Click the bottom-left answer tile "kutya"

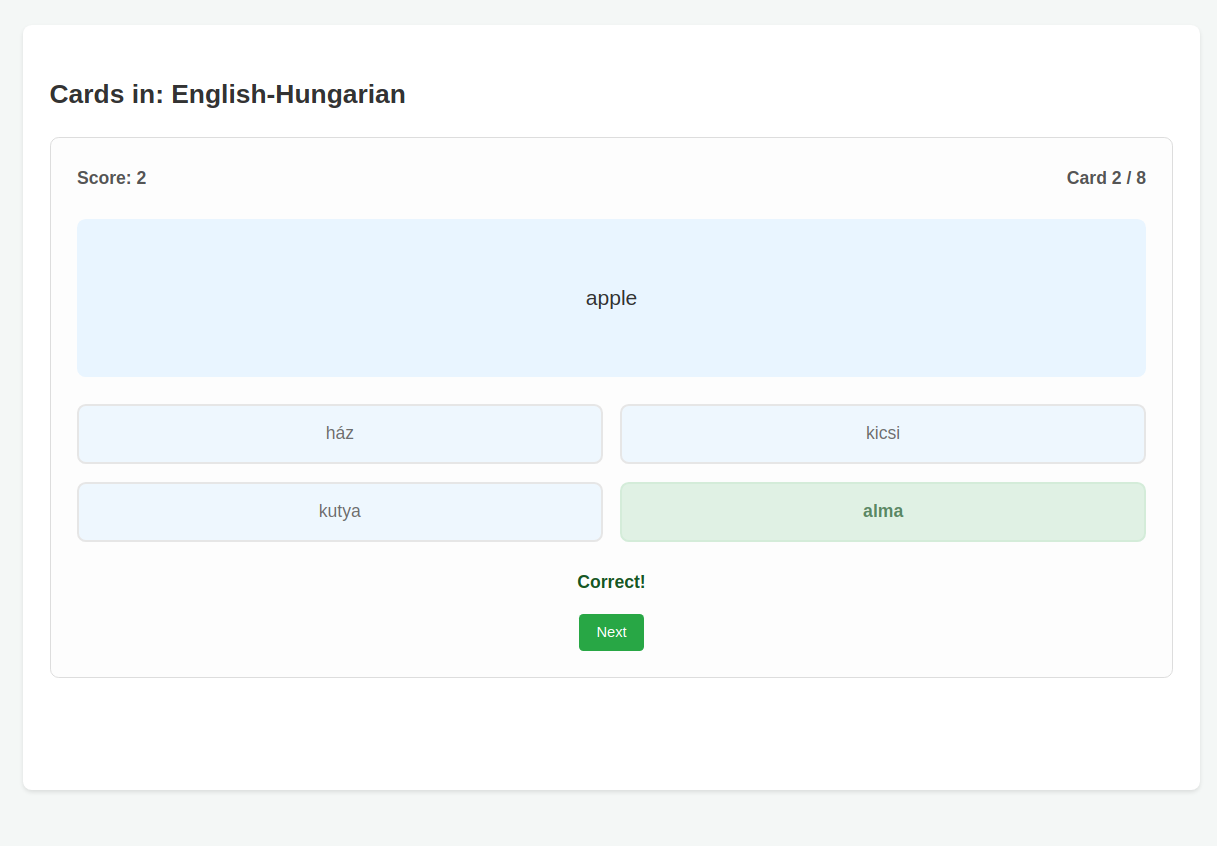[340, 511]
